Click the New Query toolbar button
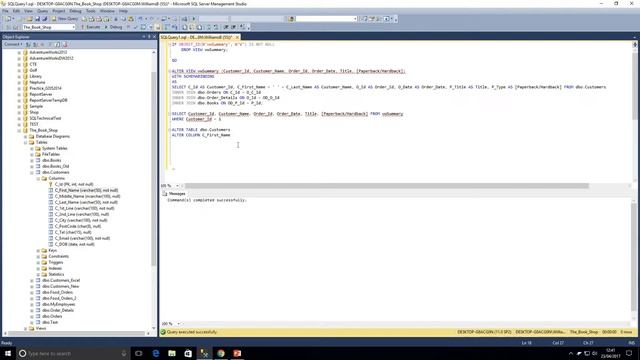 pyautogui.click(x=64, y=19)
